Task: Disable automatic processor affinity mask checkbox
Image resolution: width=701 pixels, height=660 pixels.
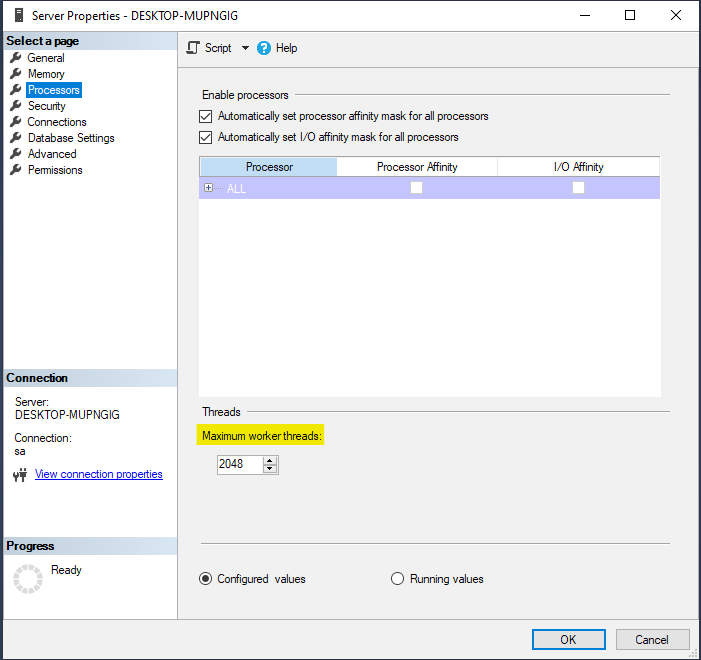Action: pyautogui.click(x=207, y=116)
